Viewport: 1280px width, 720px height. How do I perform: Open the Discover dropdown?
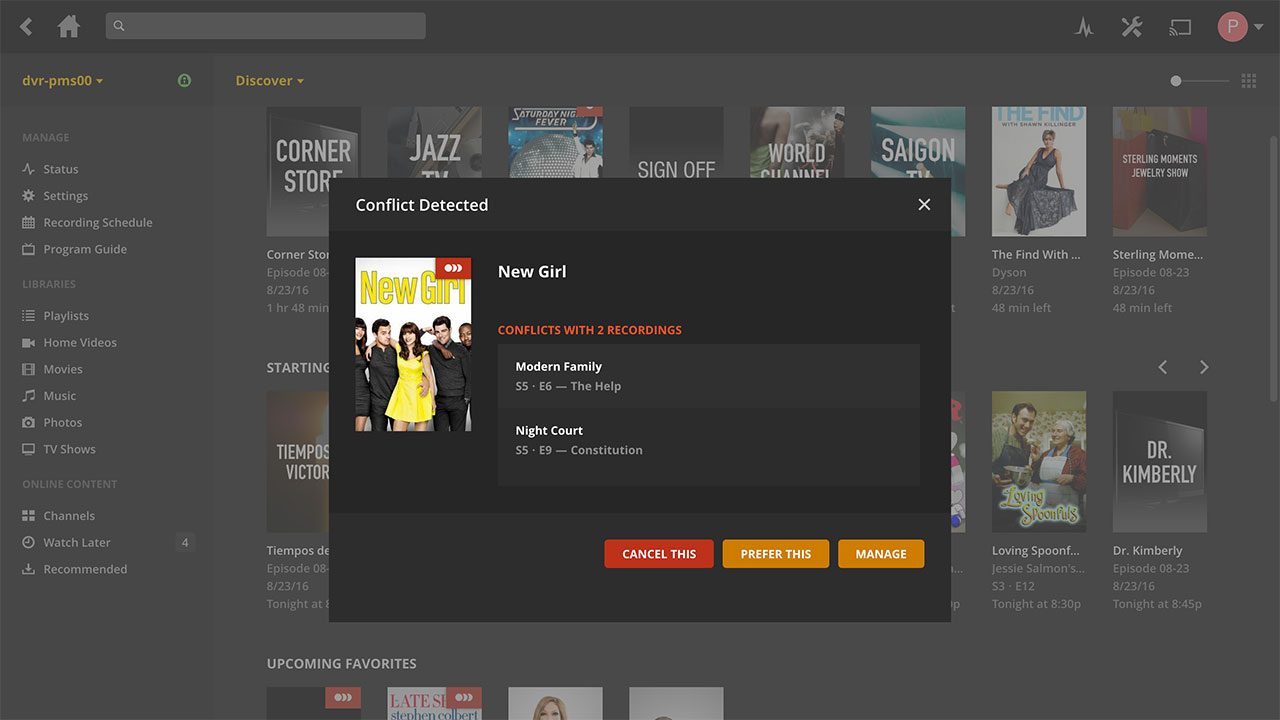pos(270,81)
